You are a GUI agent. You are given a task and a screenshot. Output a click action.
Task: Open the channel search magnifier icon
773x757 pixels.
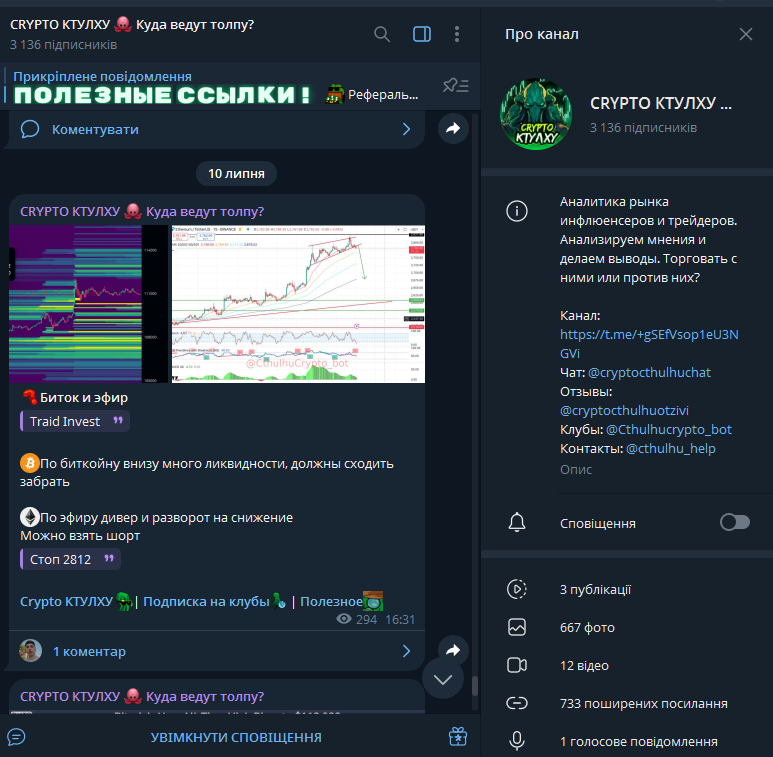(x=382, y=34)
